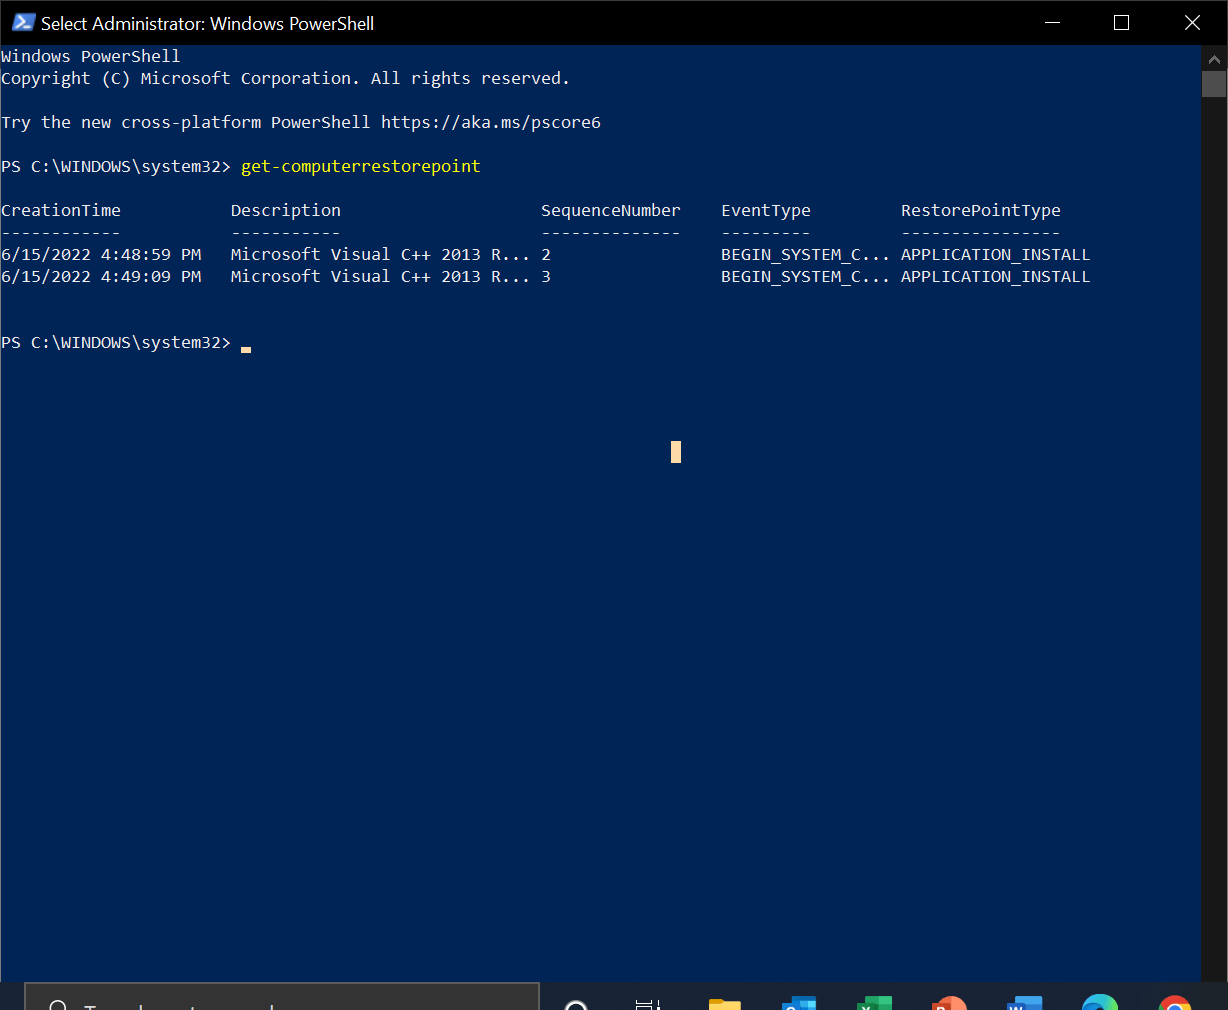
Task: Open Task View from the taskbar
Action: coord(648,1004)
